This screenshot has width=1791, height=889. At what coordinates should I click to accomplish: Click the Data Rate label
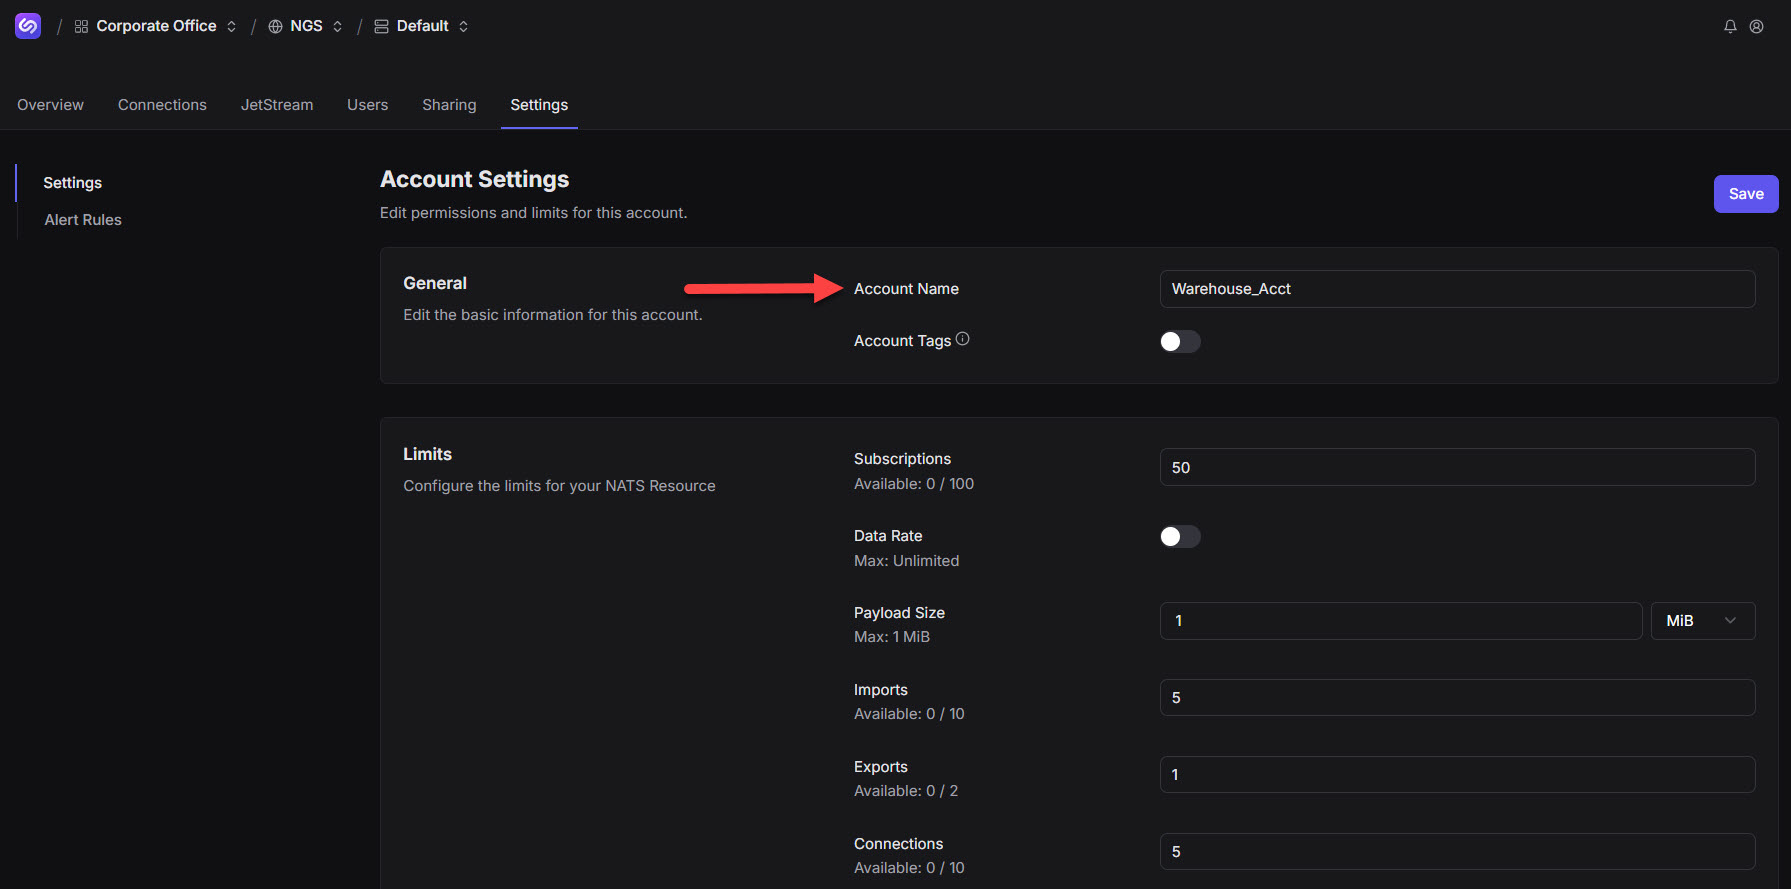click(x=888, y=536)
